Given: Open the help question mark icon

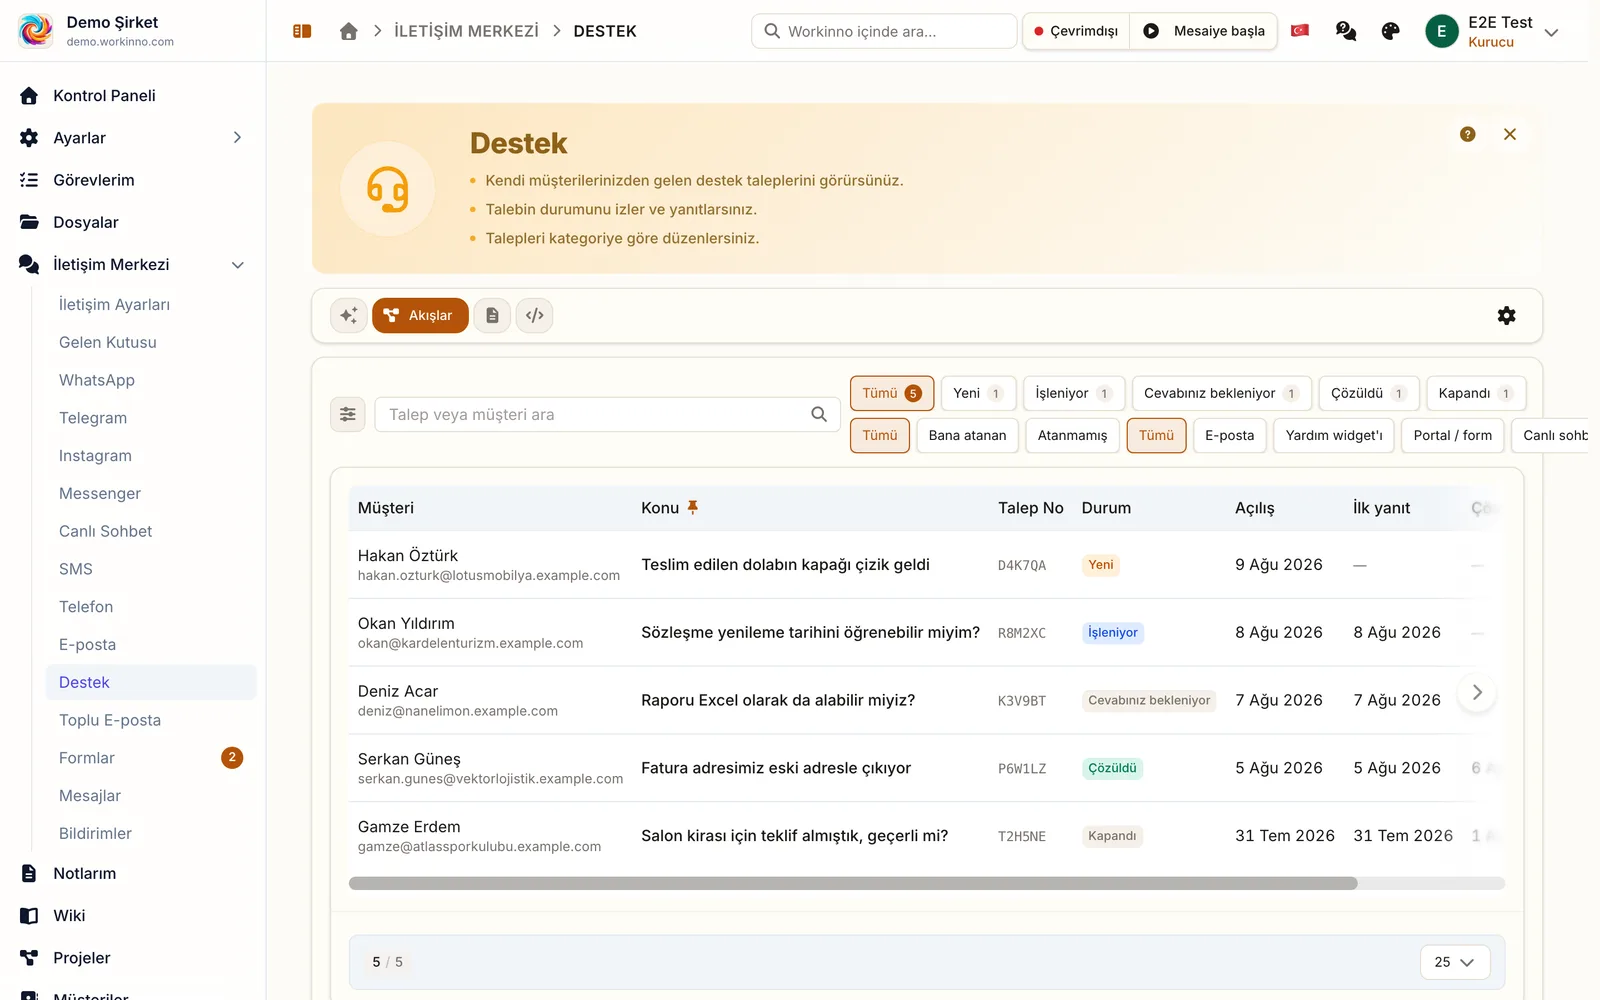Looking at the screenshot, I should click(1467, 134).
